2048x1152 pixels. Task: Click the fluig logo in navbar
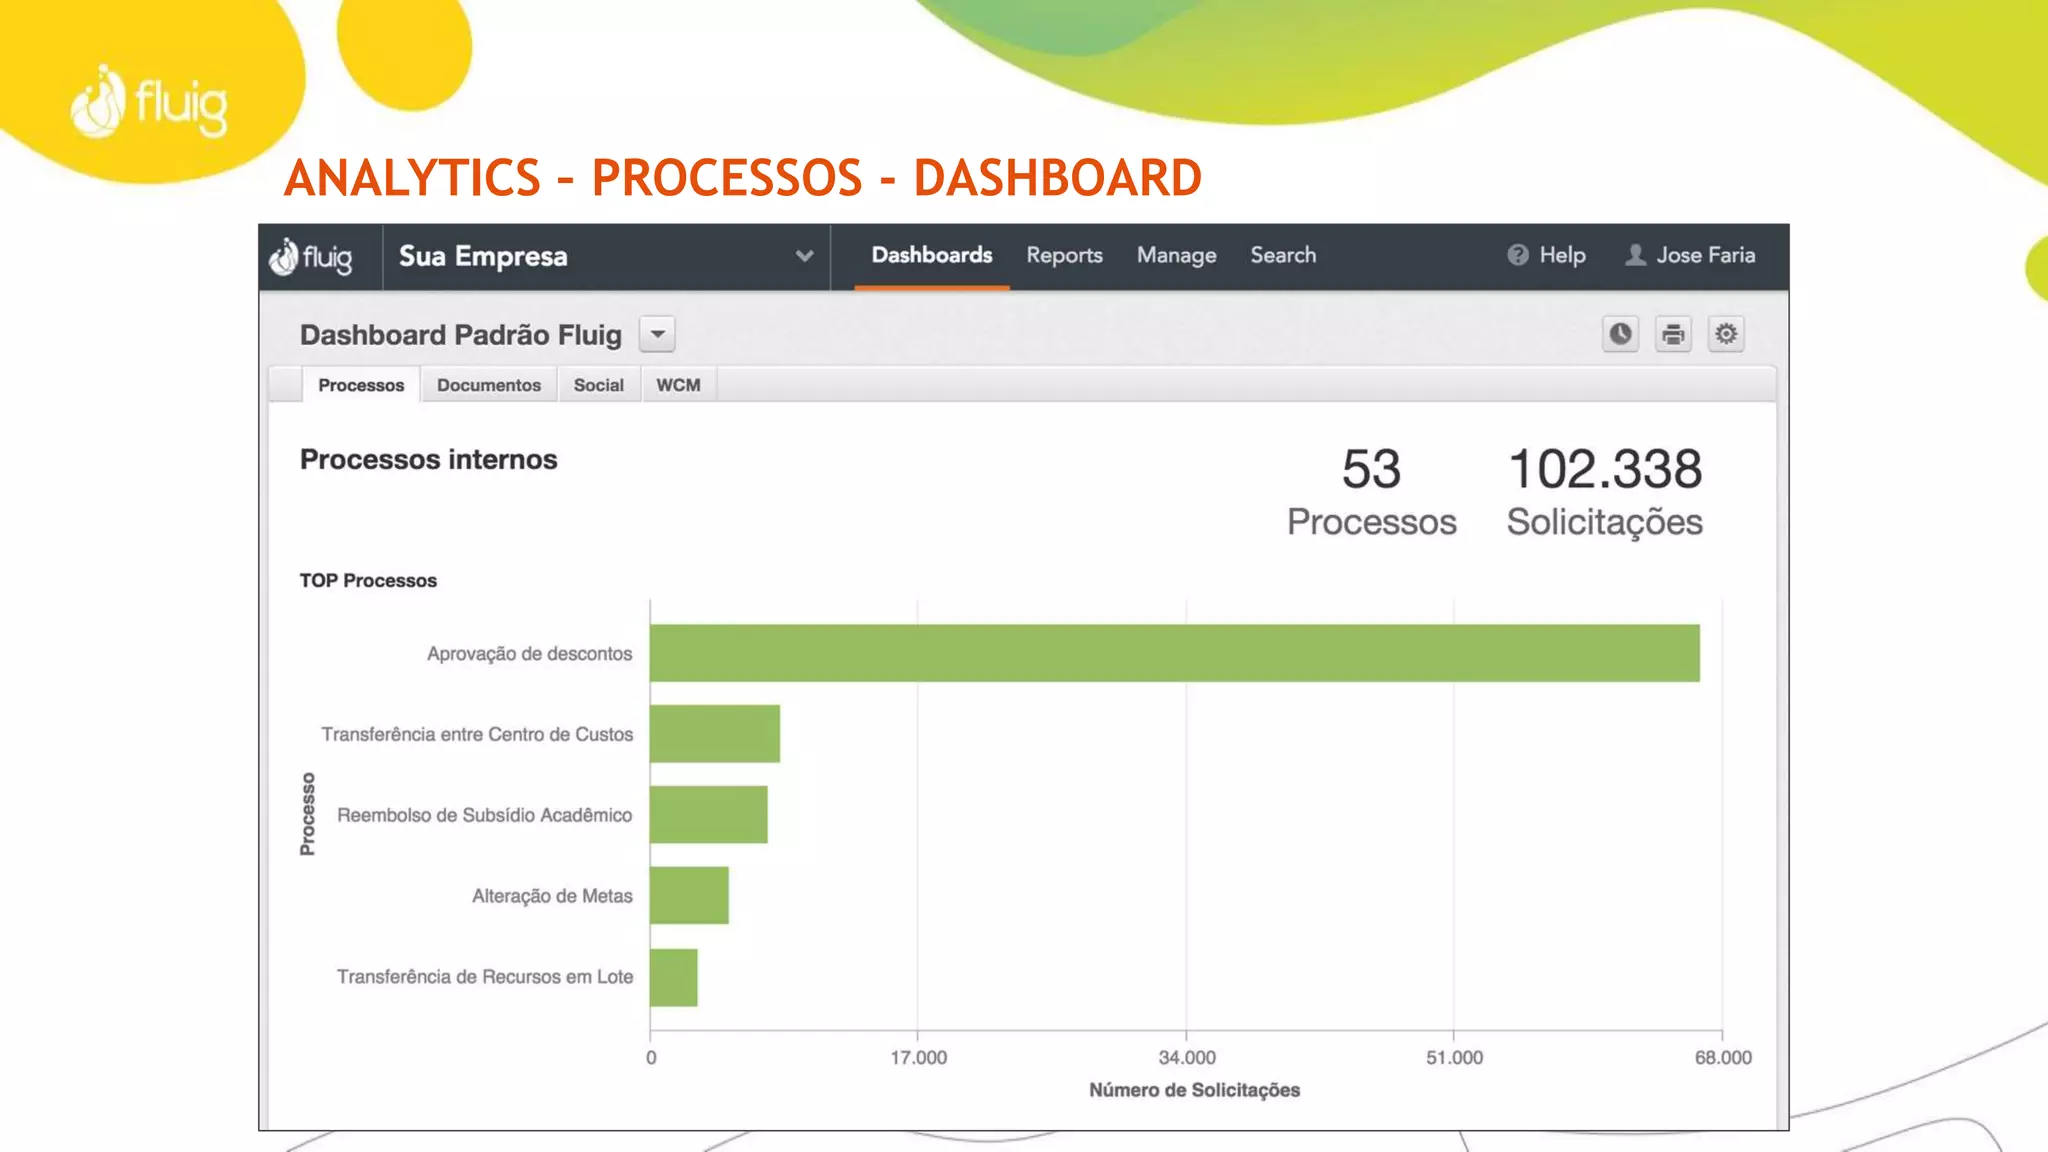coord(312,258)
